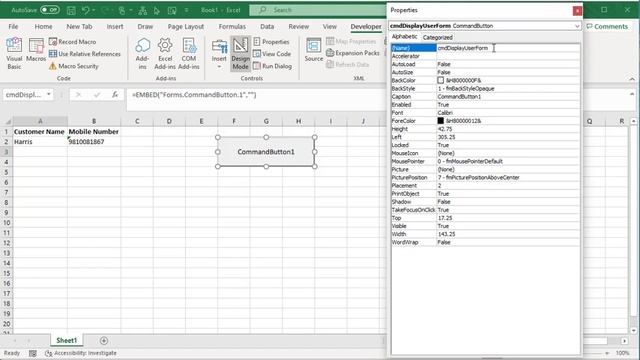Viewport: 640px width, 360px height.
Task: Select the Font property row
Action: tap(485, 113)
